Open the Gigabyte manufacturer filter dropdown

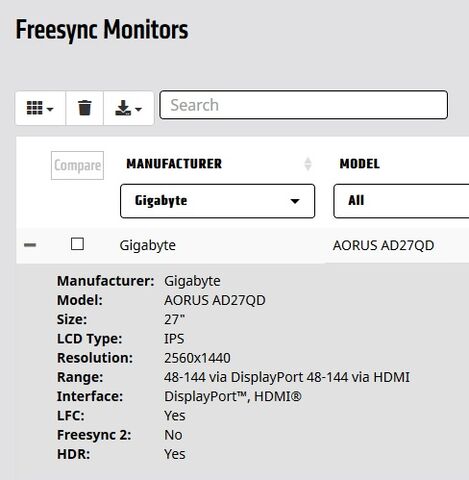pyautogui.click(x=217, y=201)
